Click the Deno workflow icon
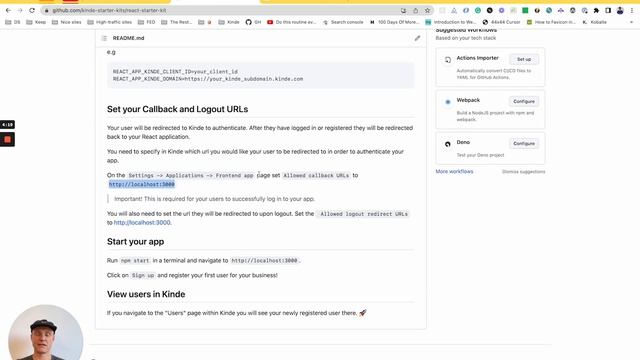 pos(448,144)
